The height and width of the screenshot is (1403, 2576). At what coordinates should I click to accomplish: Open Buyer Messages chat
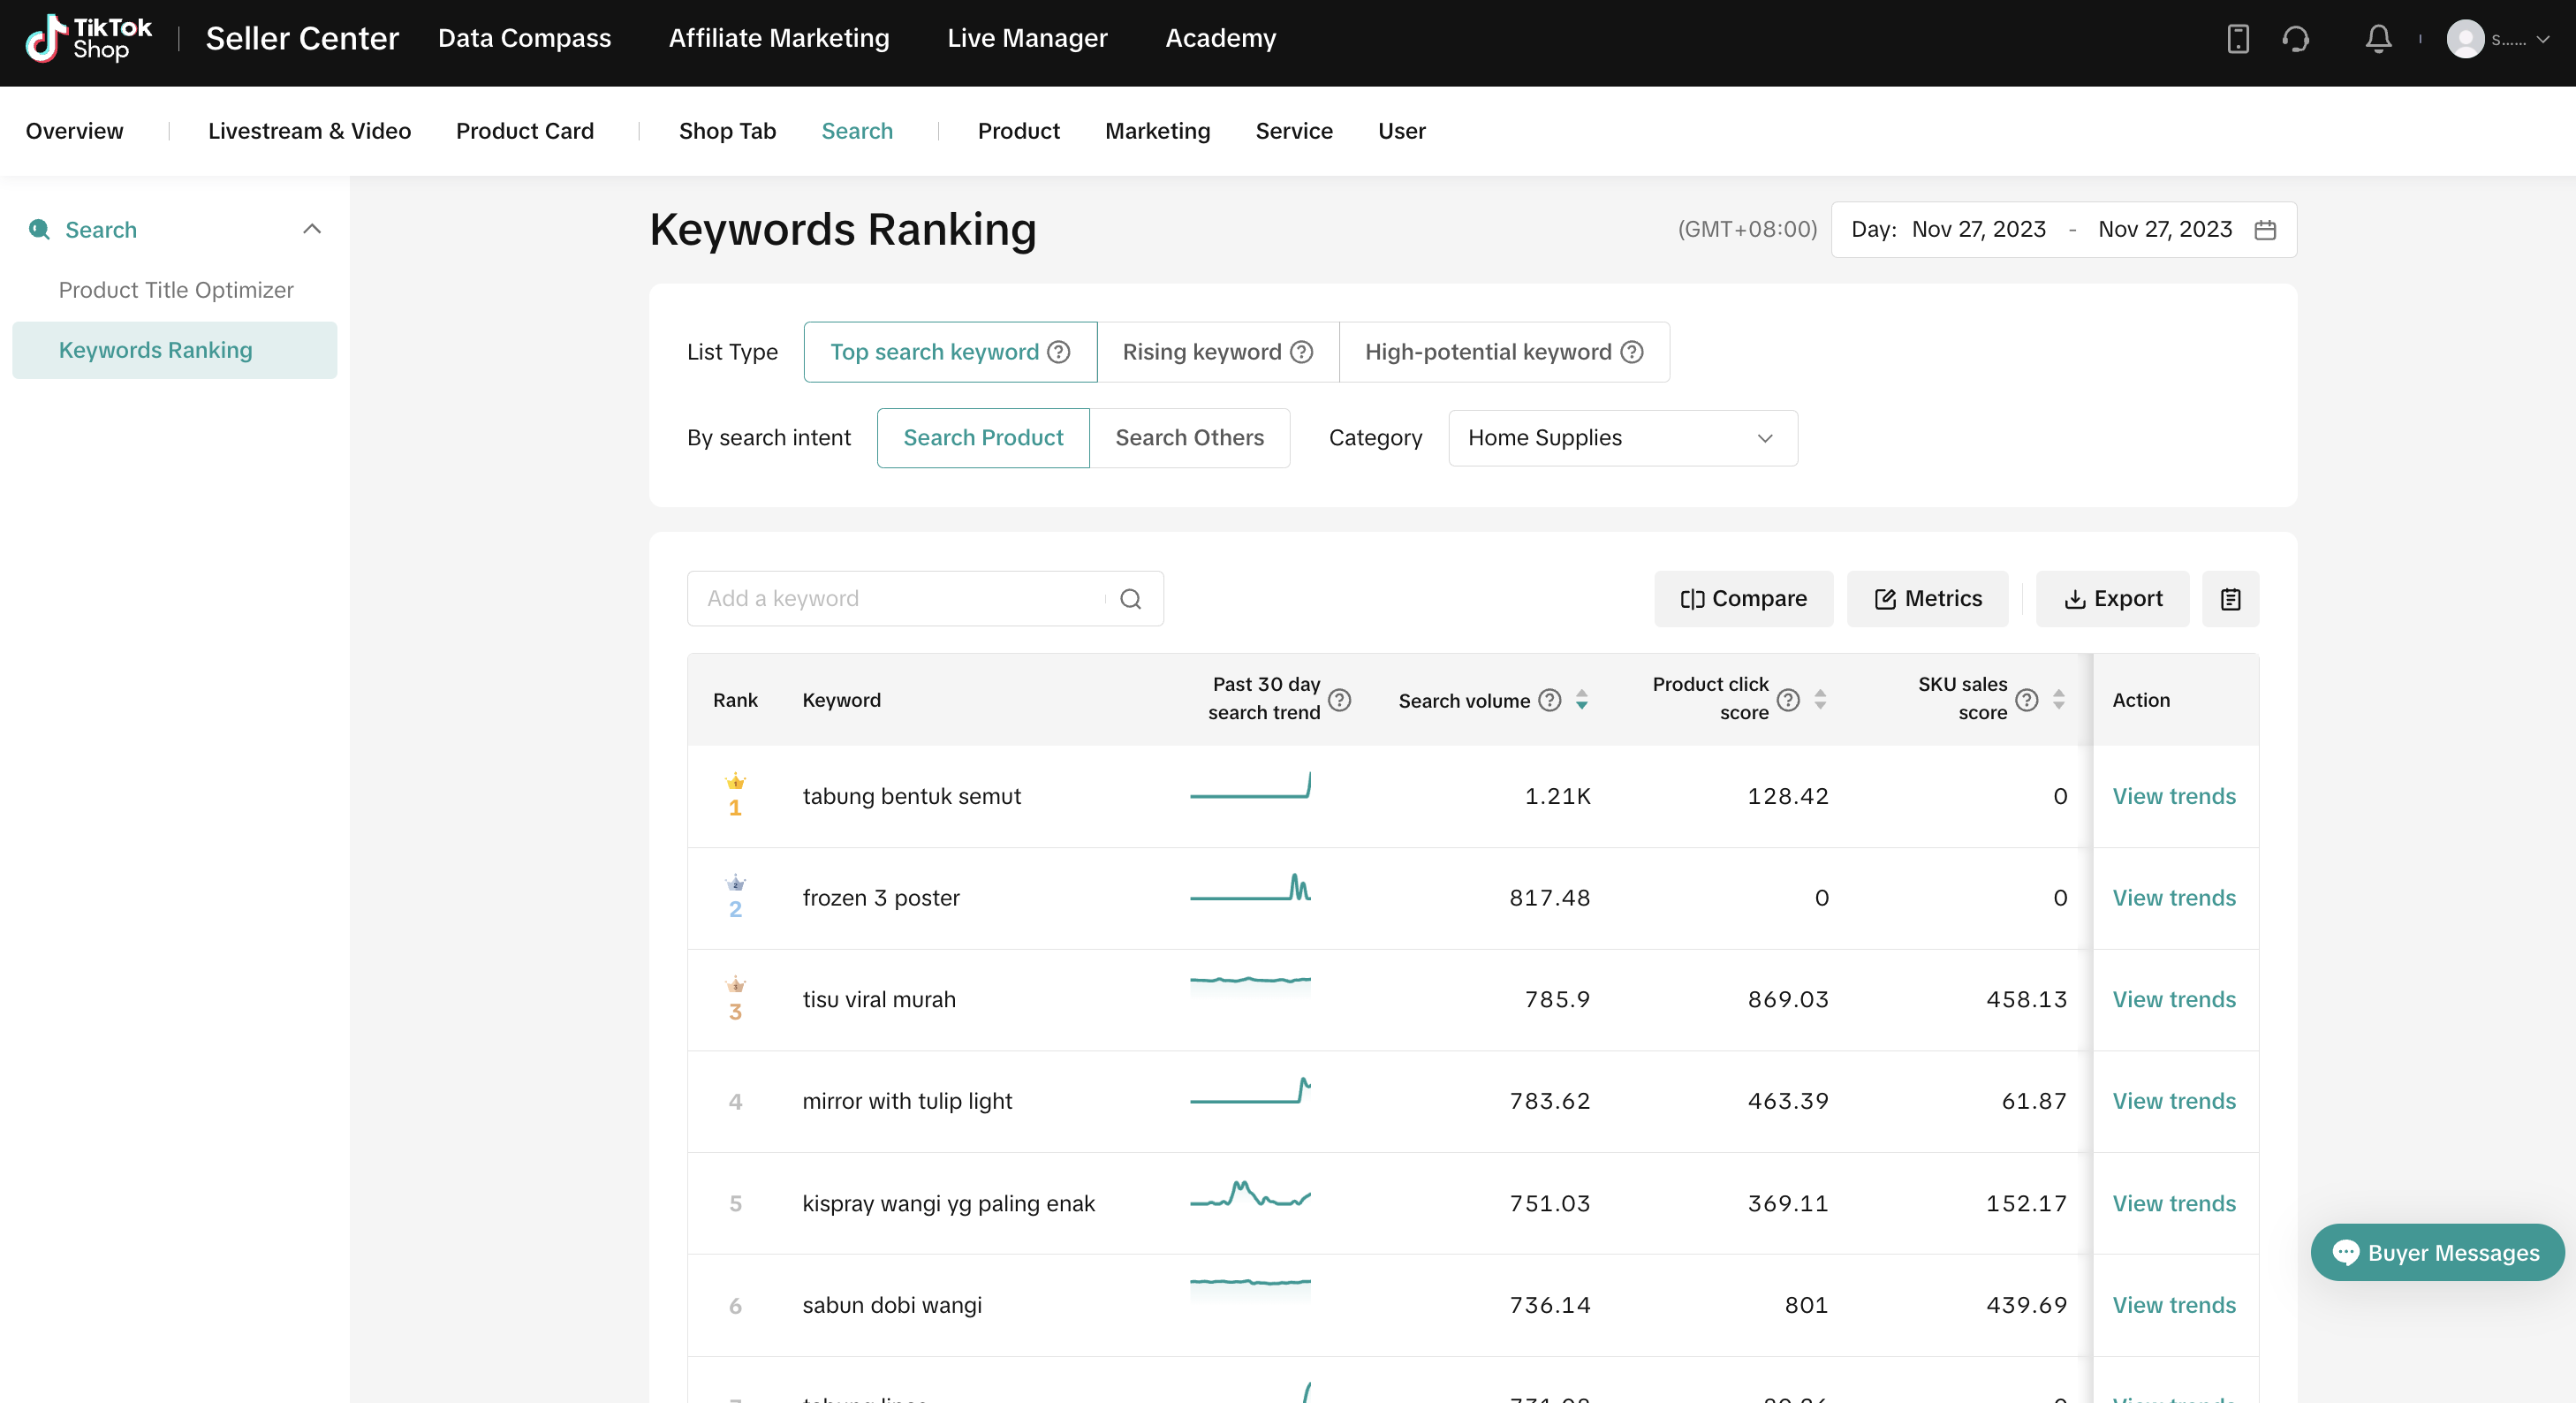pos(2437,1252)
